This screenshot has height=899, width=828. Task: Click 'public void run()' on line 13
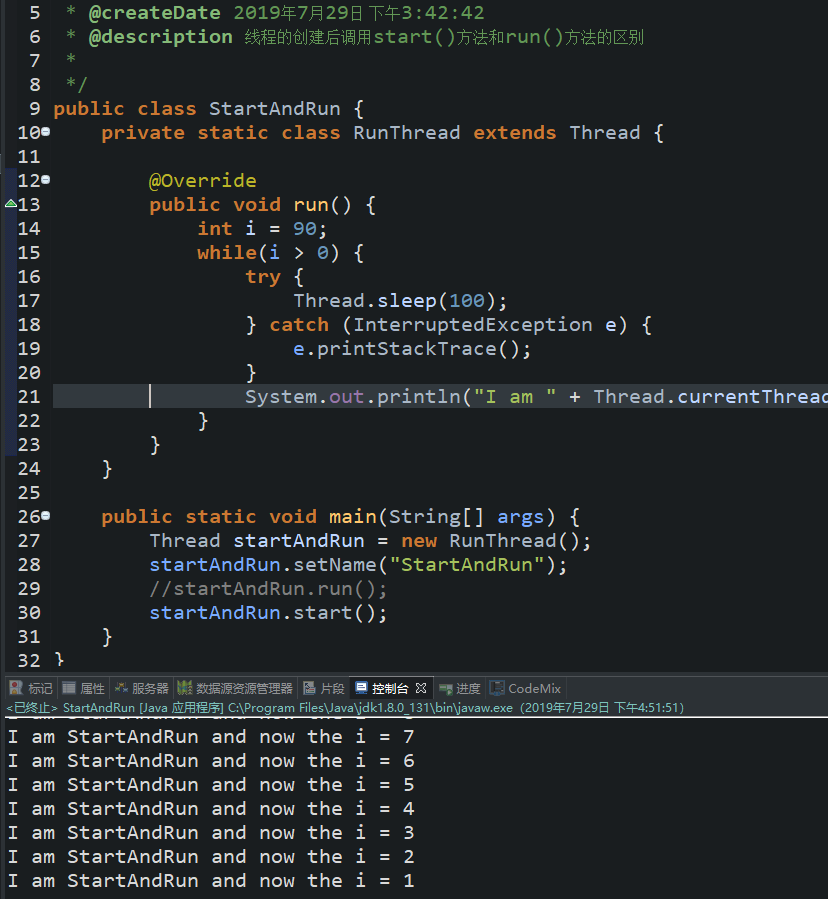tap(250, 205)
